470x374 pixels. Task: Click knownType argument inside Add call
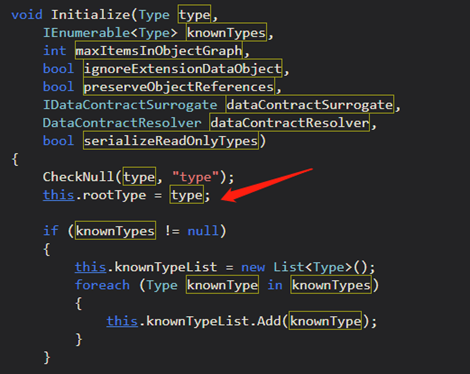click(x=325, y=320)
